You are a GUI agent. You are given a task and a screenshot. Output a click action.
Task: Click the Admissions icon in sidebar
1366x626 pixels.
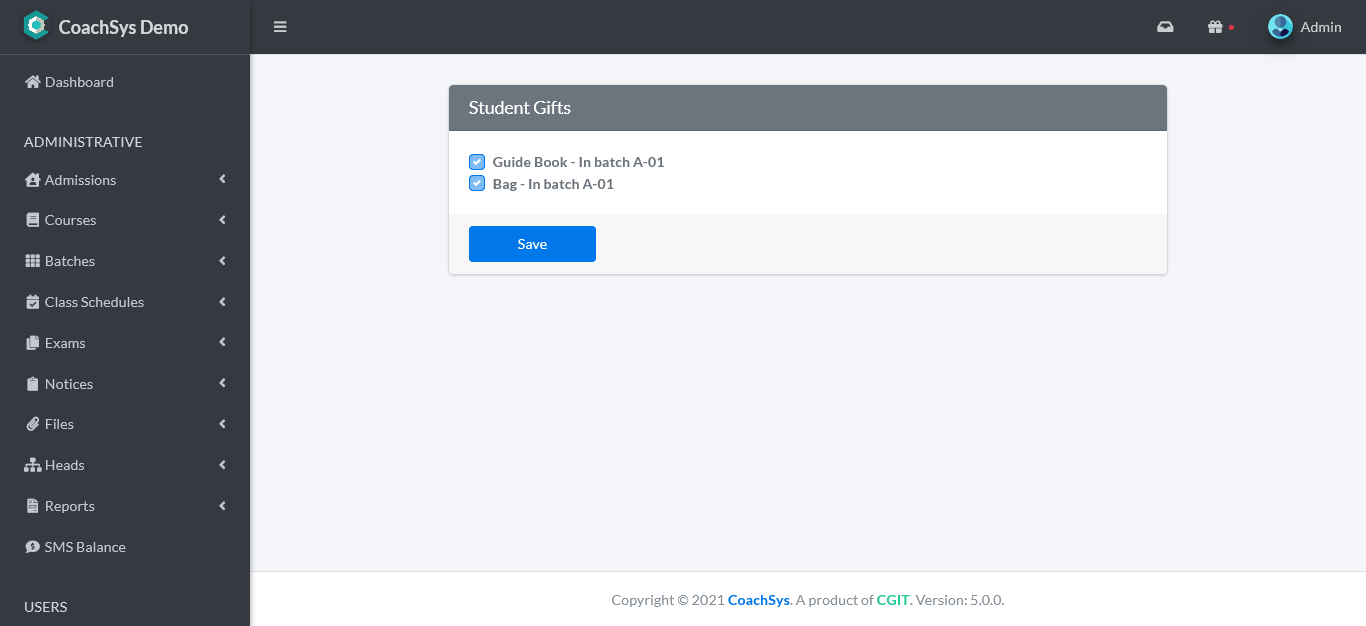click(x=33, y=180)
